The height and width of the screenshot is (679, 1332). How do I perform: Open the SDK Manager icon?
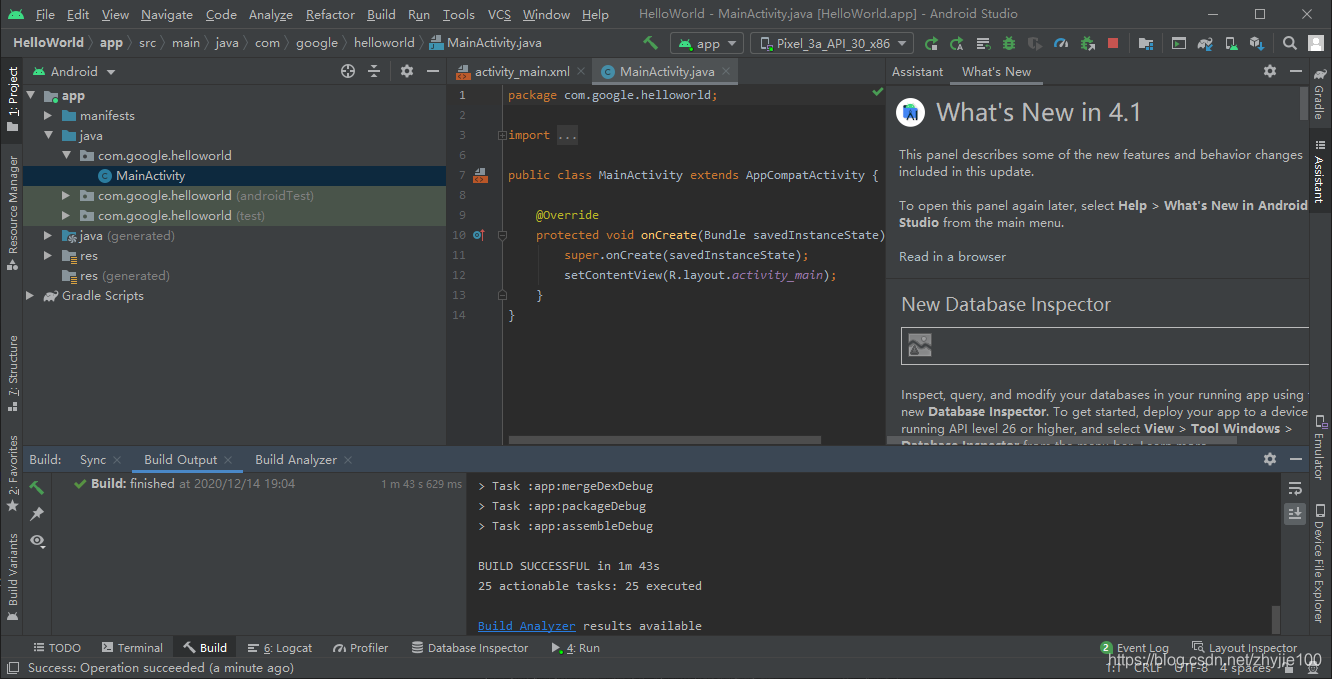[x=1257, y=43]
